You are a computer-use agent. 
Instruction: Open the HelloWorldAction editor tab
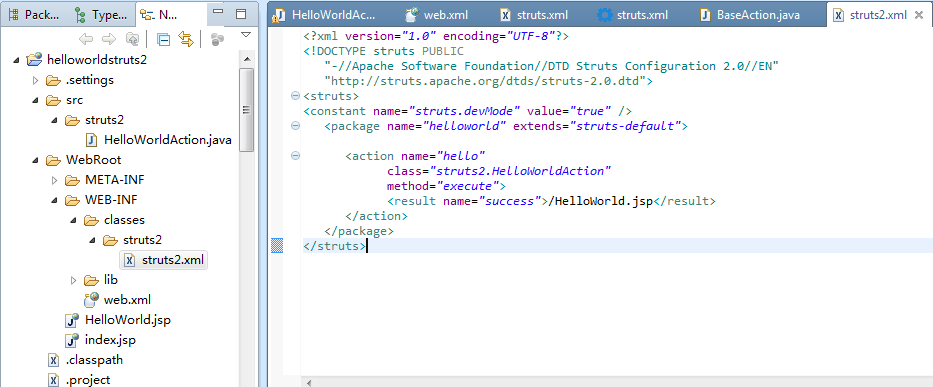(x=324, y=15)
